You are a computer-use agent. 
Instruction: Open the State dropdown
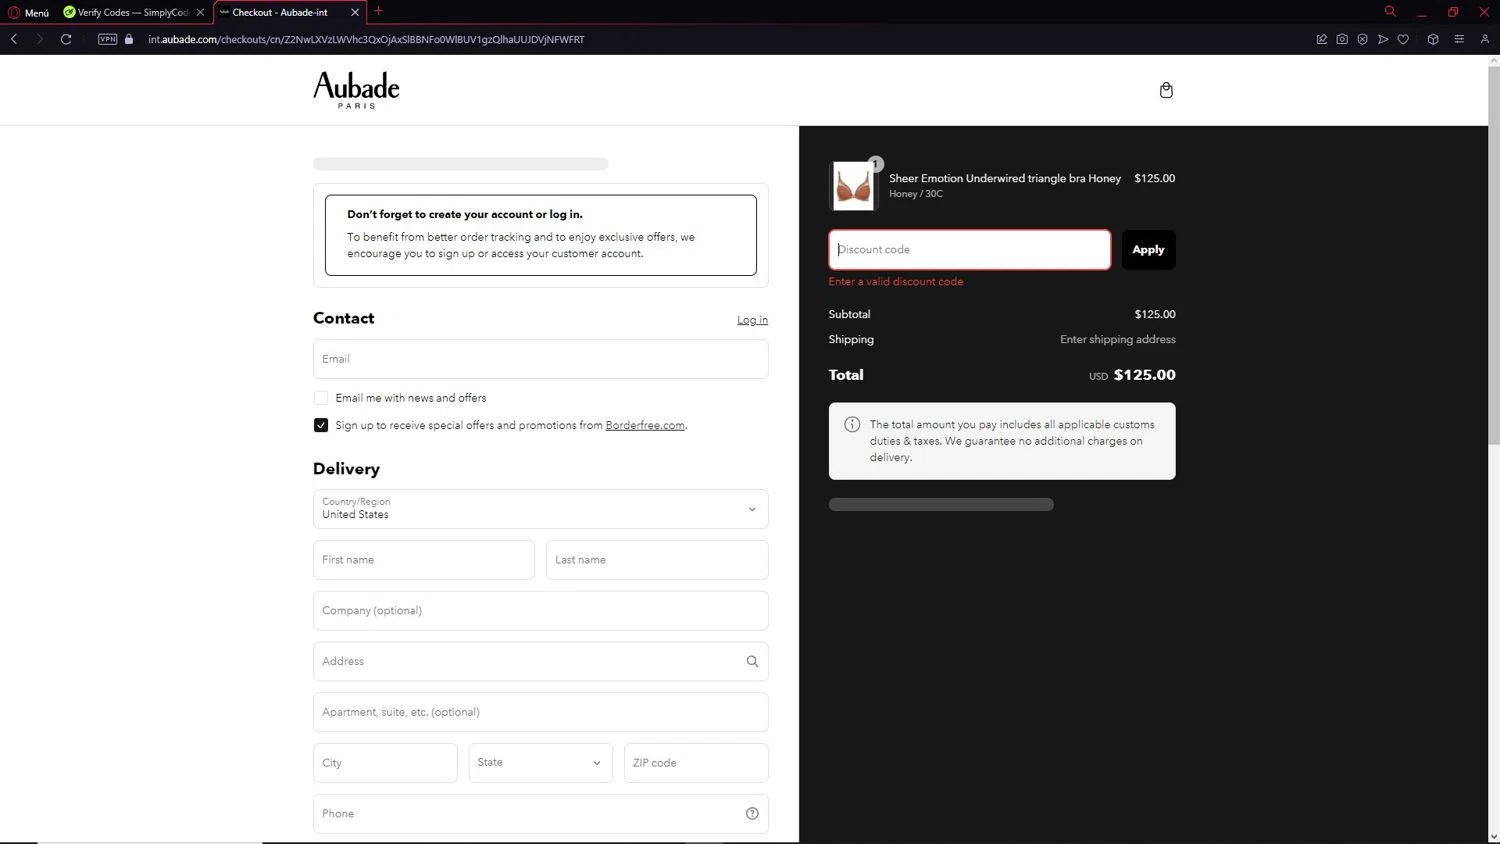540,763
